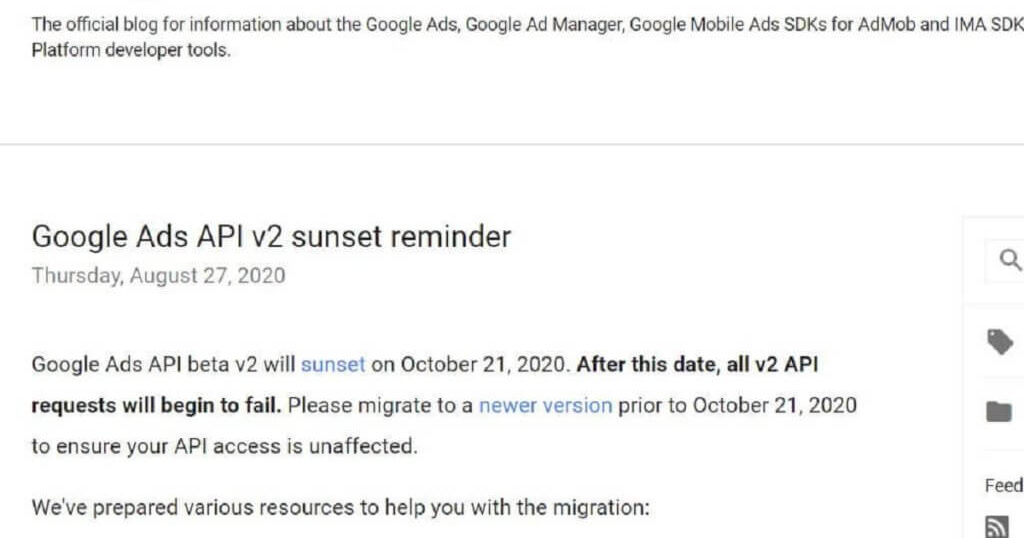This screenshot has width=1024, height=538.
Task: Open the "sunset" hyperlink
Action: [x=333, y=364]
